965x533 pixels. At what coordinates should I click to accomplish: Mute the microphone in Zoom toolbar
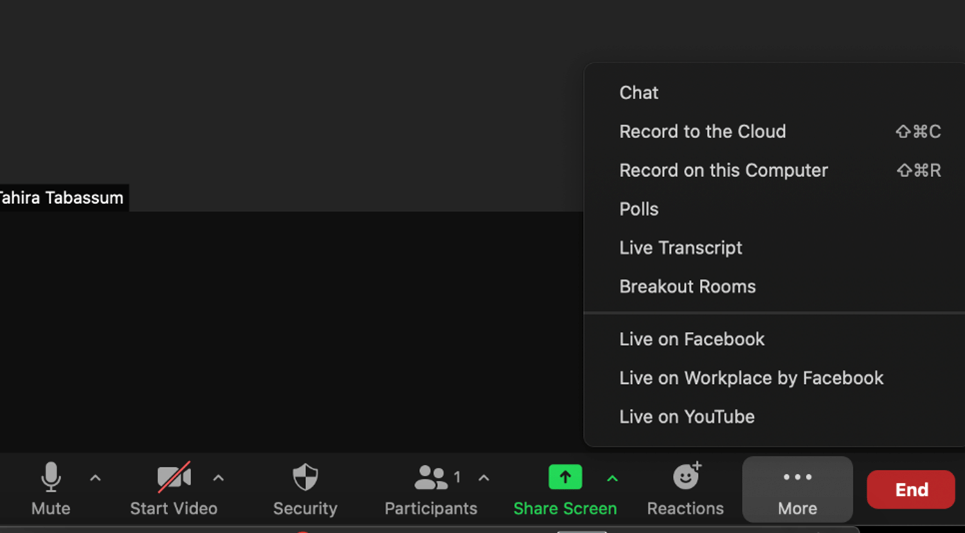coord(50,489)
